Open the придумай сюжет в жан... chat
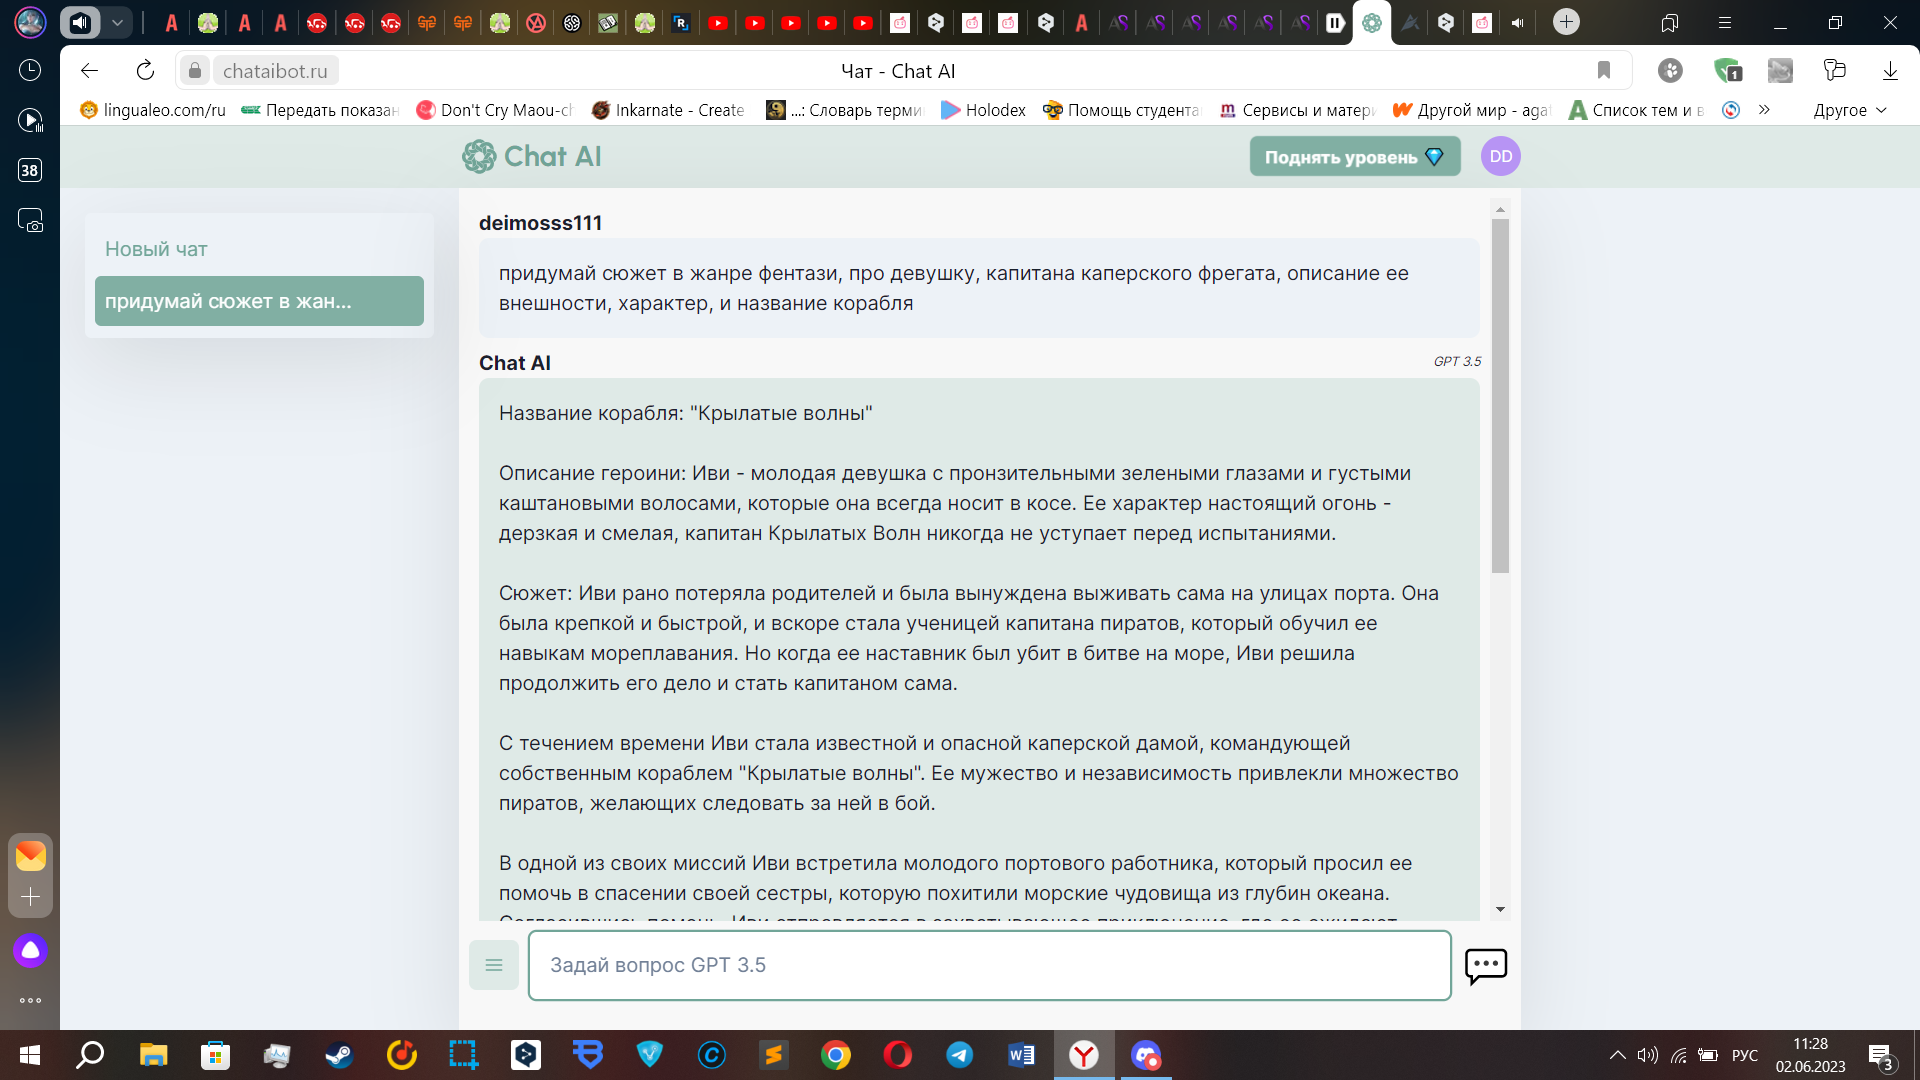The image size is (1920, 1080). 259,301
